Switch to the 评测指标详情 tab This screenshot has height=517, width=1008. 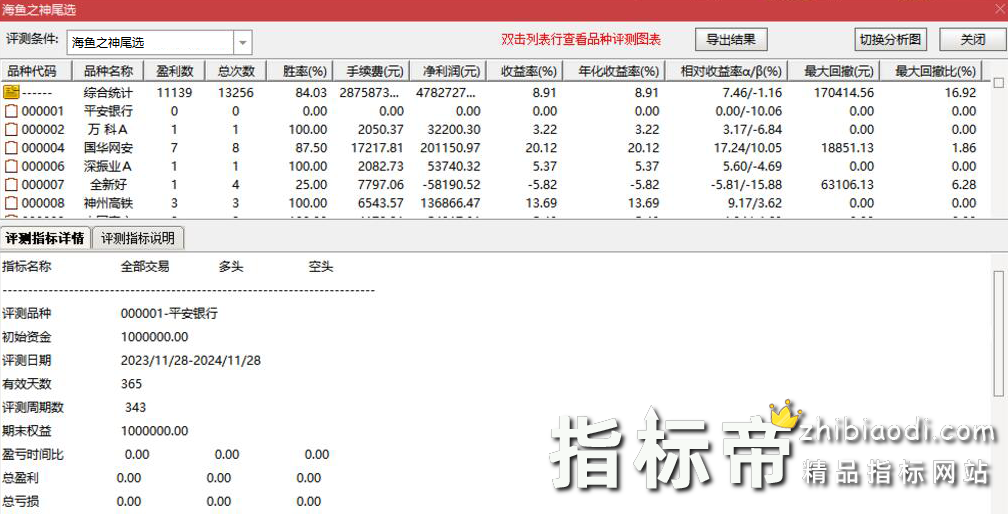(x=45, y=238)
